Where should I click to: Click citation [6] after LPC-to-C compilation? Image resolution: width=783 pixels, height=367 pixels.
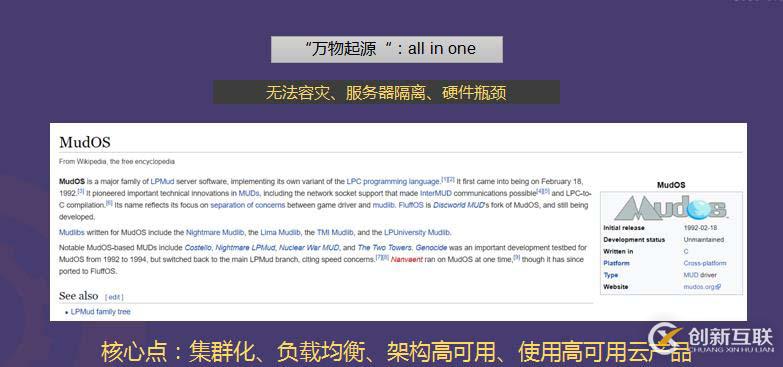(109, 203)
